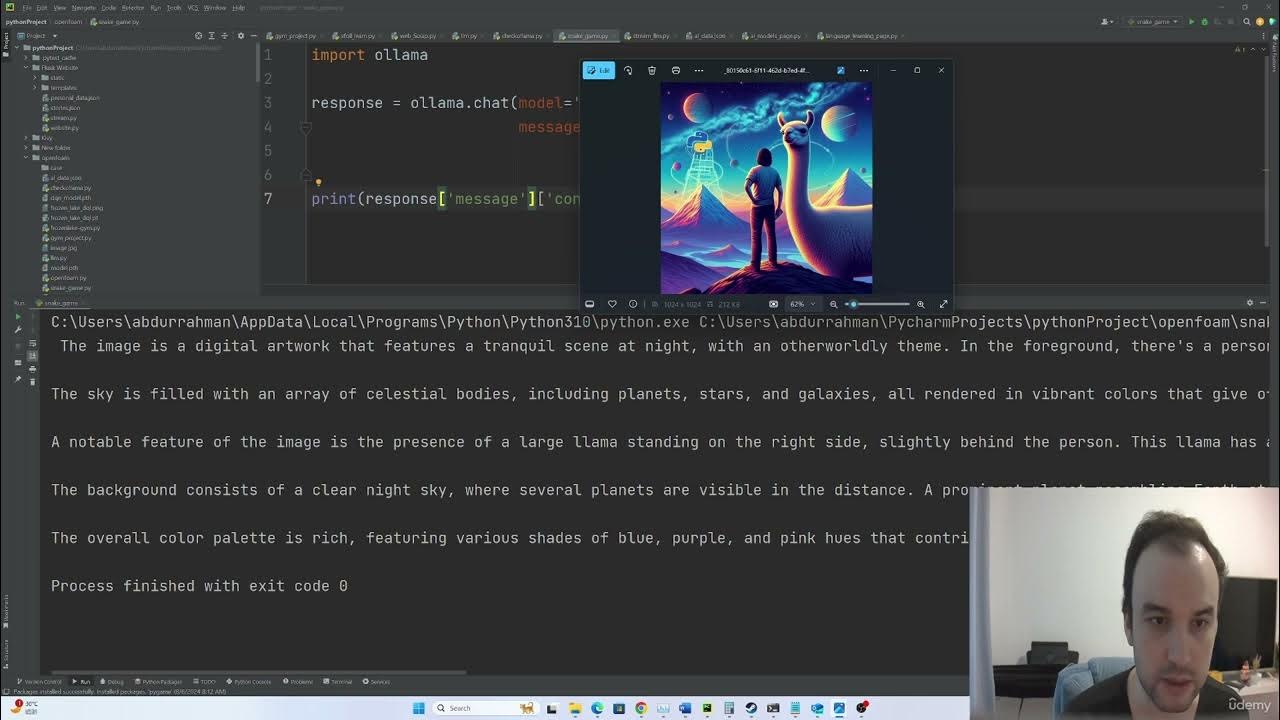Click the select opened file target icon

pyautogui.click(x=198, y=36)
